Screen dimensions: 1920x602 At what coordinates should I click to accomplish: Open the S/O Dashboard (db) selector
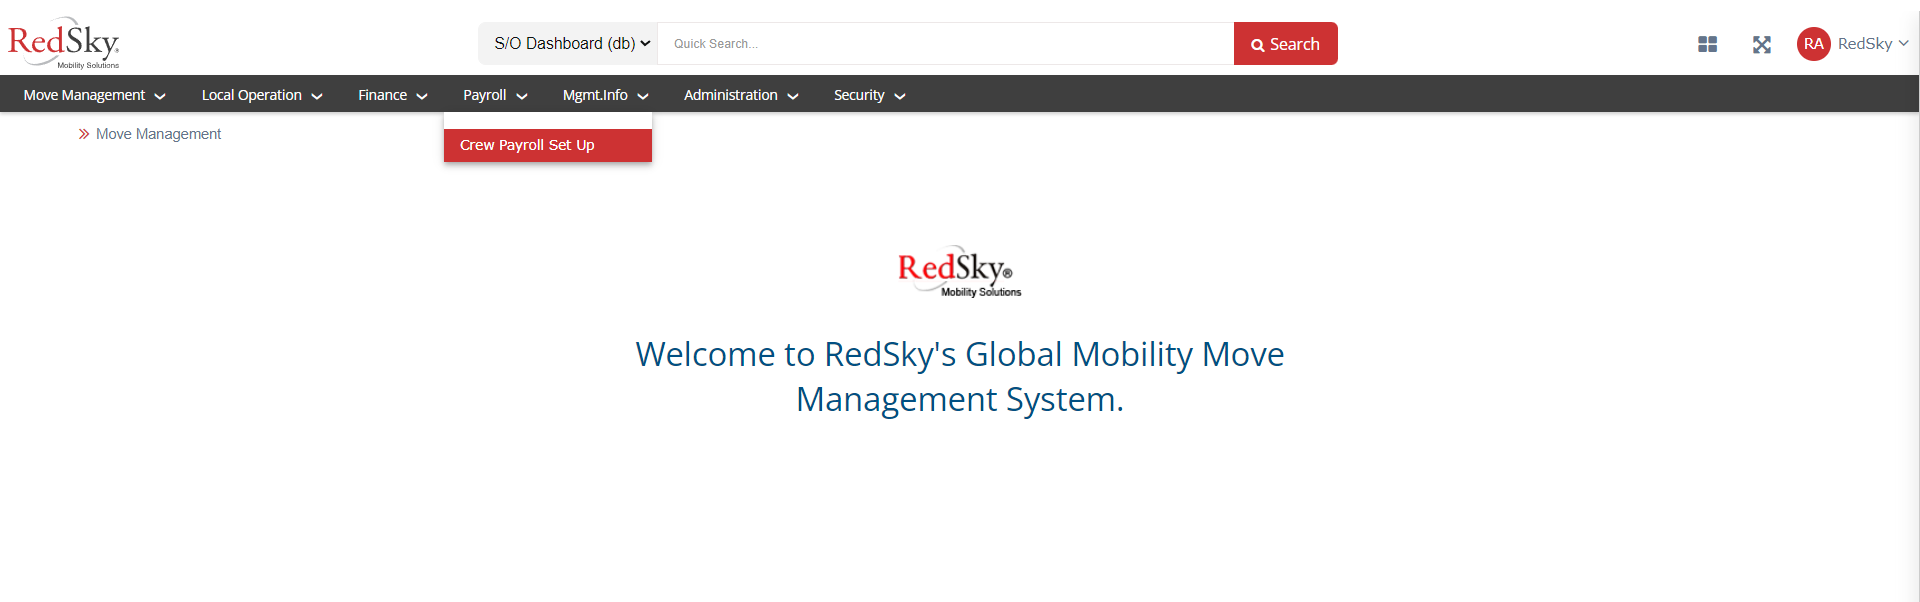tap(568, 44)
